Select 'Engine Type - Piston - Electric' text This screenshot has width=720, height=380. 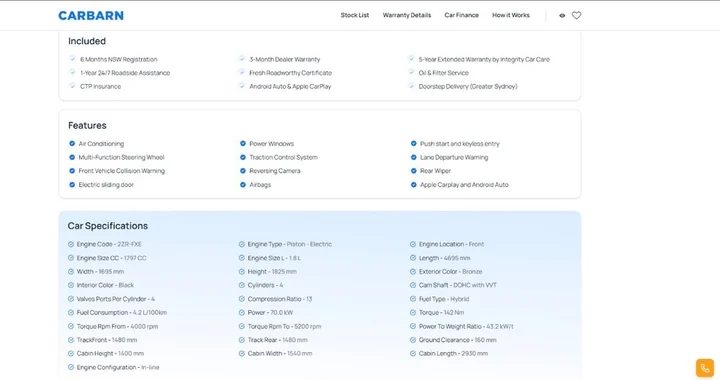pyautogui.click(x=290, y=244)
